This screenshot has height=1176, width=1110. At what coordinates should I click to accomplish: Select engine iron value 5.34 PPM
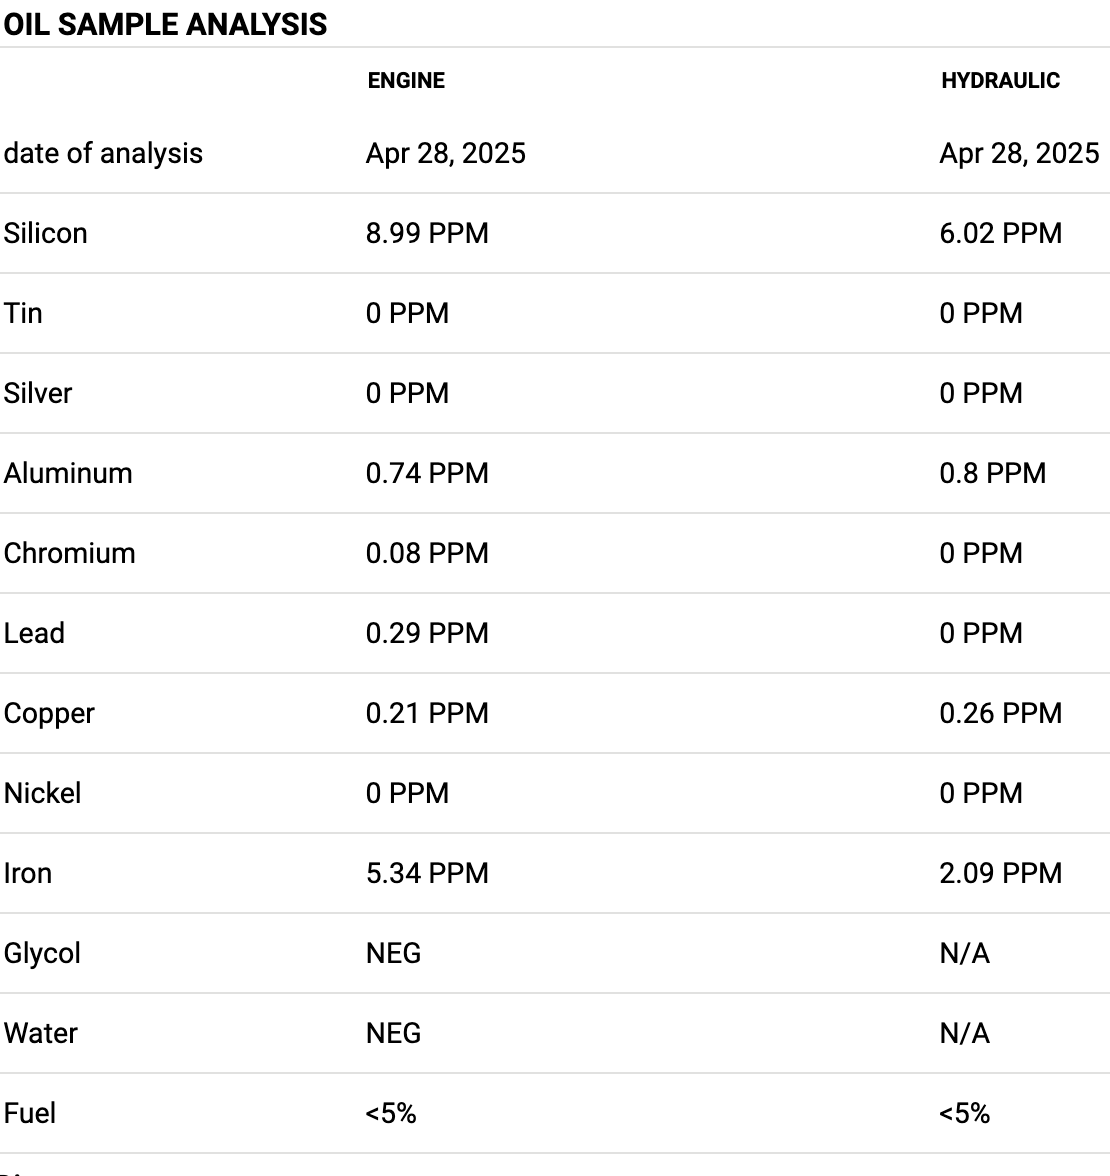click(427, 873)
